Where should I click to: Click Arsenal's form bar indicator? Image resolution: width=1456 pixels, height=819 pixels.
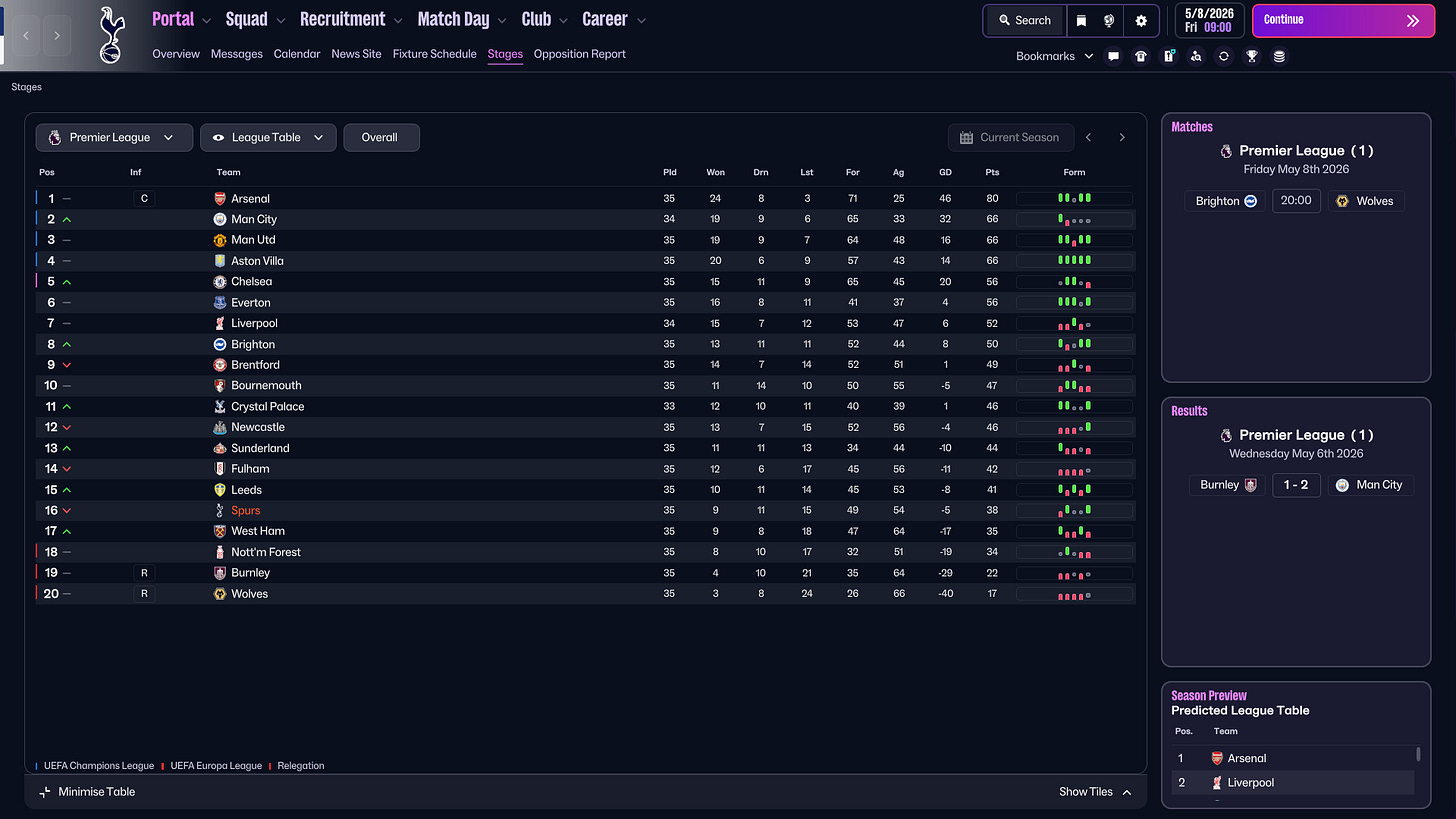click(x=1074, y=199)
